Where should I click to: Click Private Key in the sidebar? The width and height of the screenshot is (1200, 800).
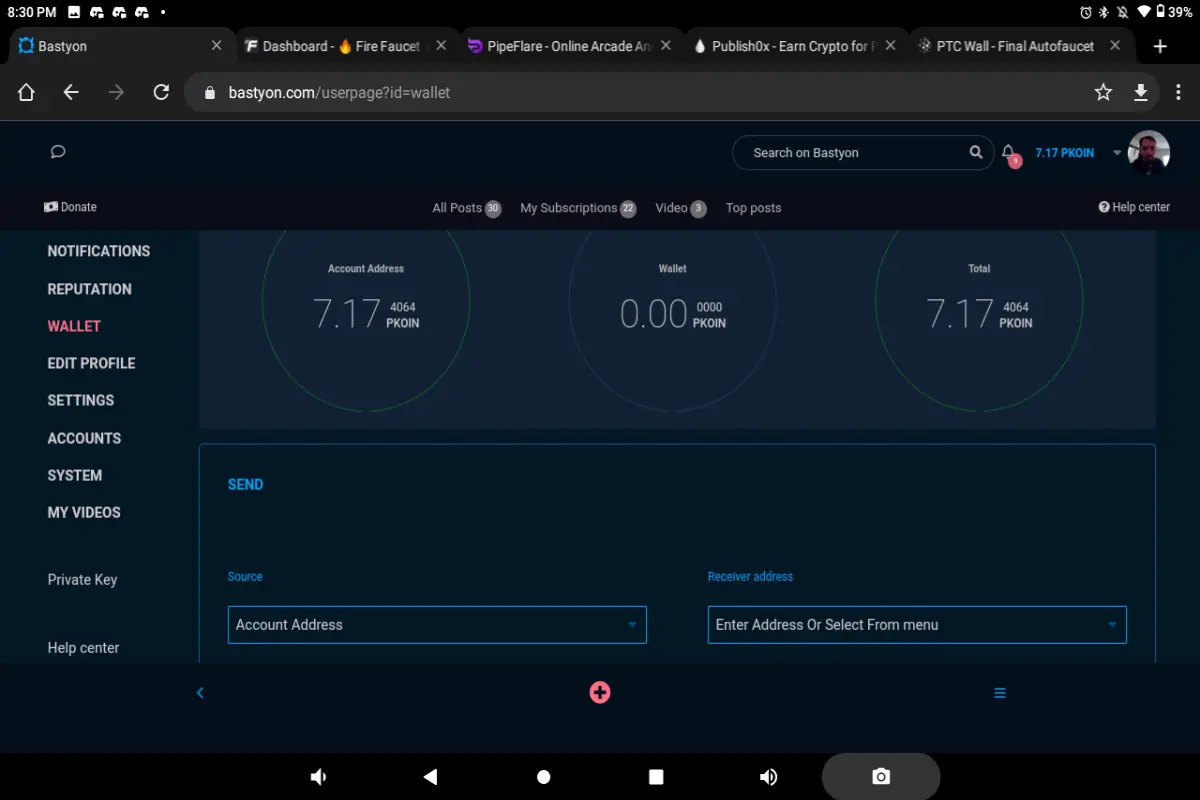(82, 579)
